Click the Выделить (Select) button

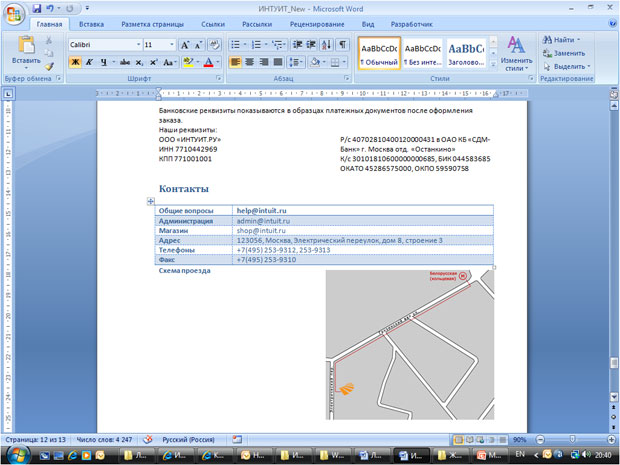(x=567, y=66)
